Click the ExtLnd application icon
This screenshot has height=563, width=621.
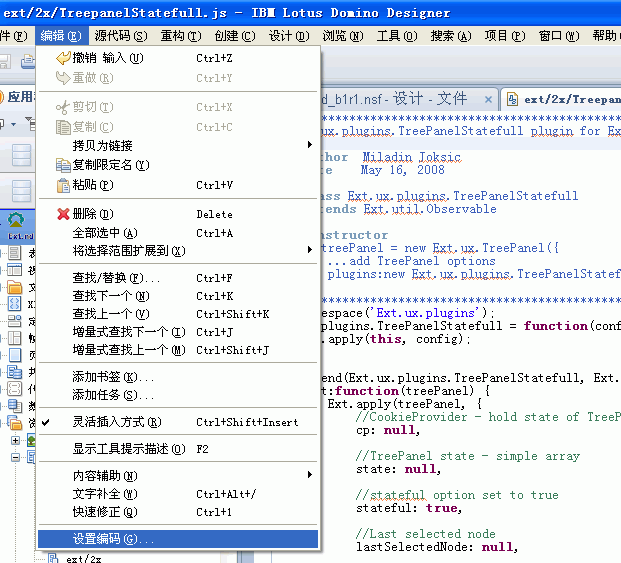(x=16, y=220)
